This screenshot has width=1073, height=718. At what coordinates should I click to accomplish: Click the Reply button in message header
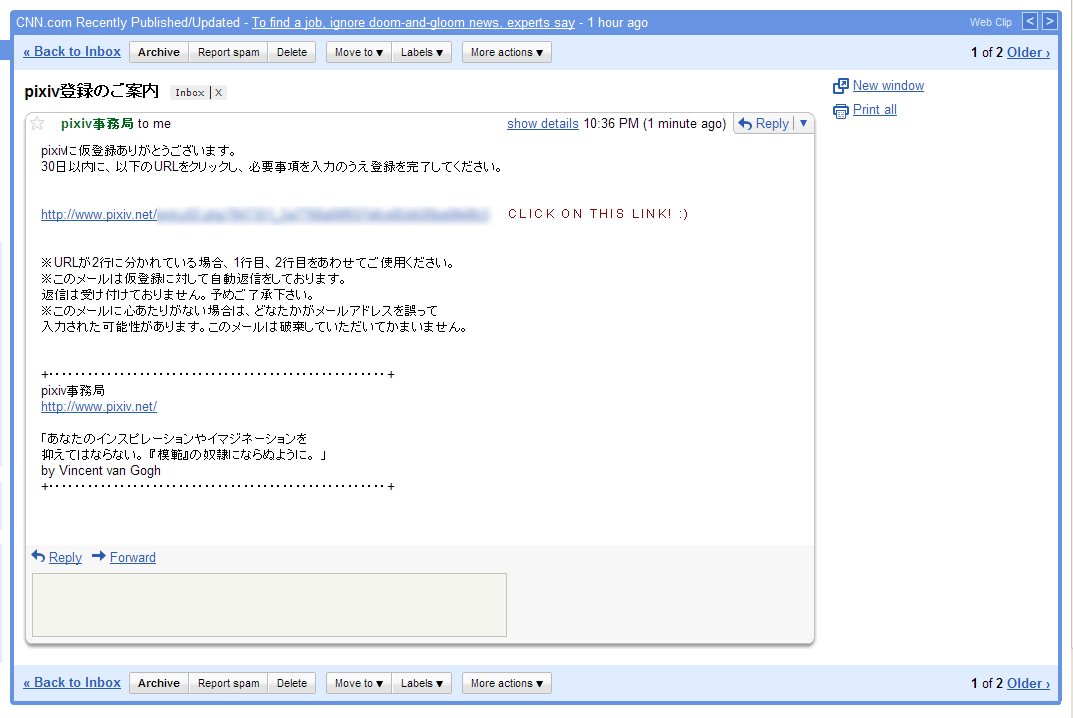[x=764, y=124]
